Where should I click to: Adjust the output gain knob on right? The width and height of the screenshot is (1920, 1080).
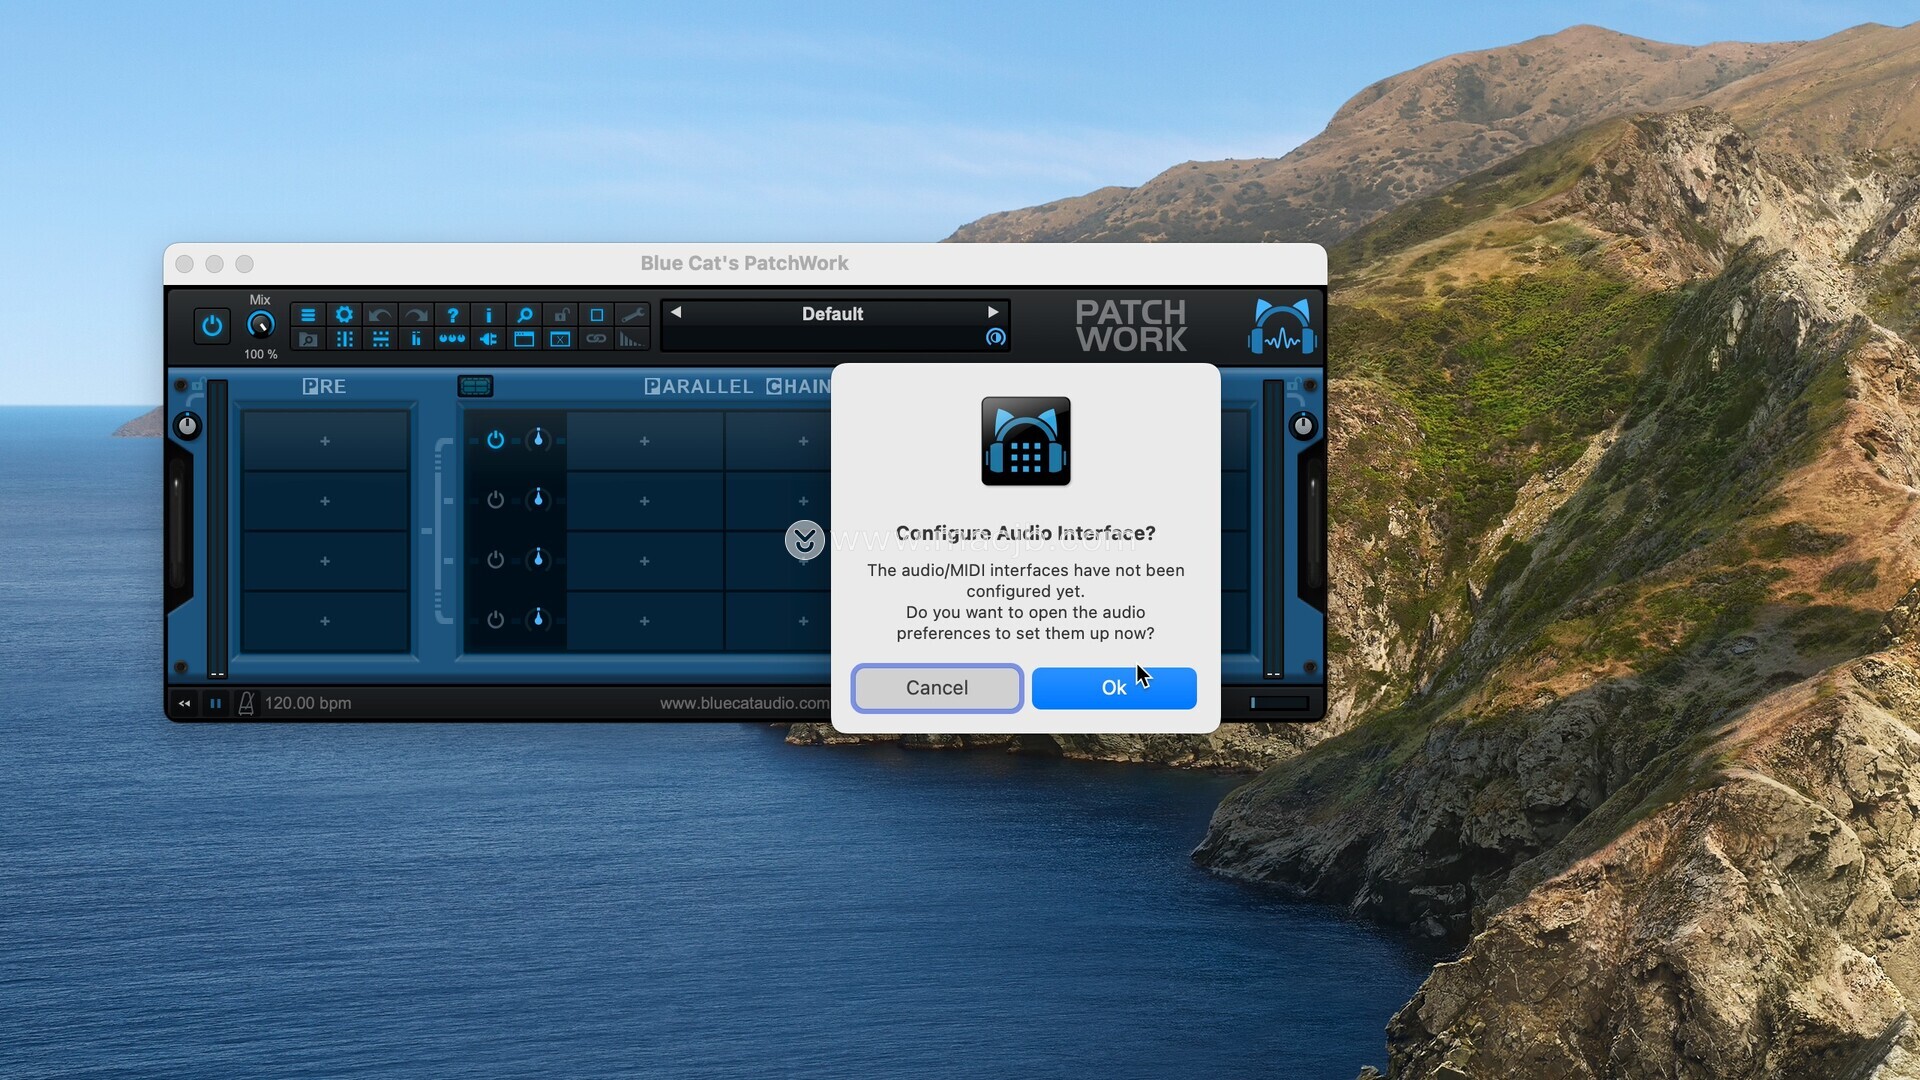click(1303, 426)
